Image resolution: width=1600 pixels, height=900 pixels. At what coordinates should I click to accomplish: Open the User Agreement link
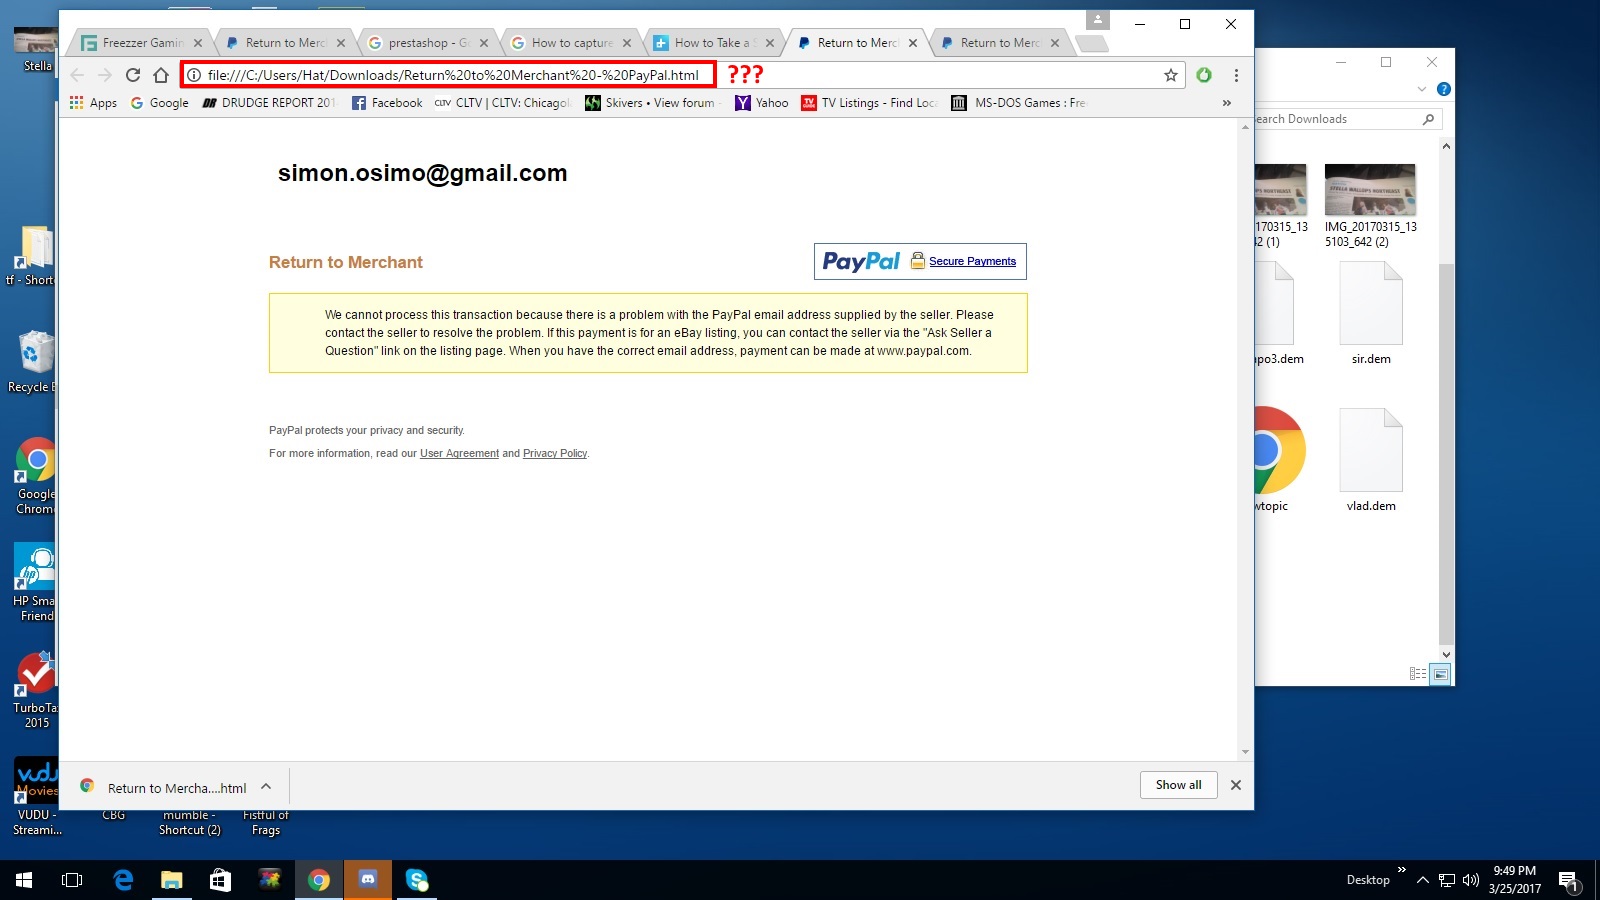[459, 454]
